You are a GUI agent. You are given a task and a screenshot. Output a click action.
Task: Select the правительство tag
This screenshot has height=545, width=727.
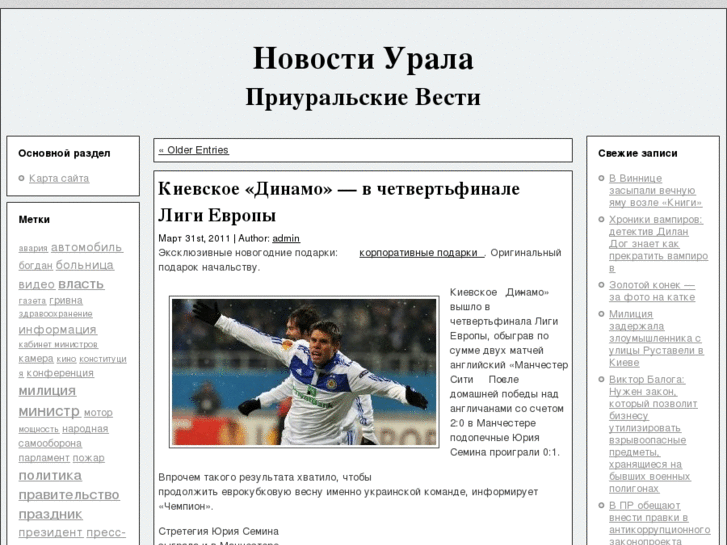coord(69,494)
